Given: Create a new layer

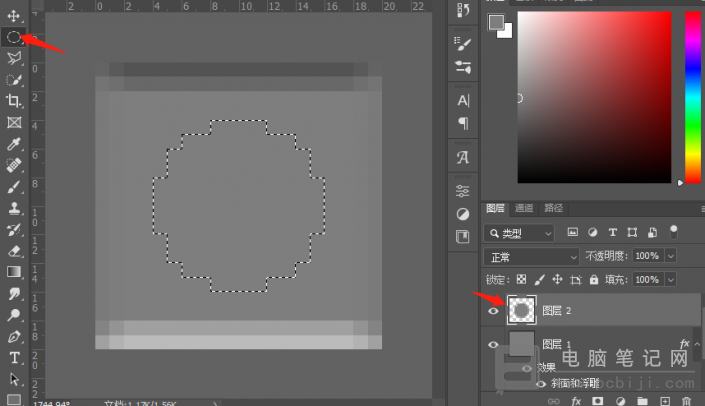Looking at the screenshot, I should click(x=665, y=401).
